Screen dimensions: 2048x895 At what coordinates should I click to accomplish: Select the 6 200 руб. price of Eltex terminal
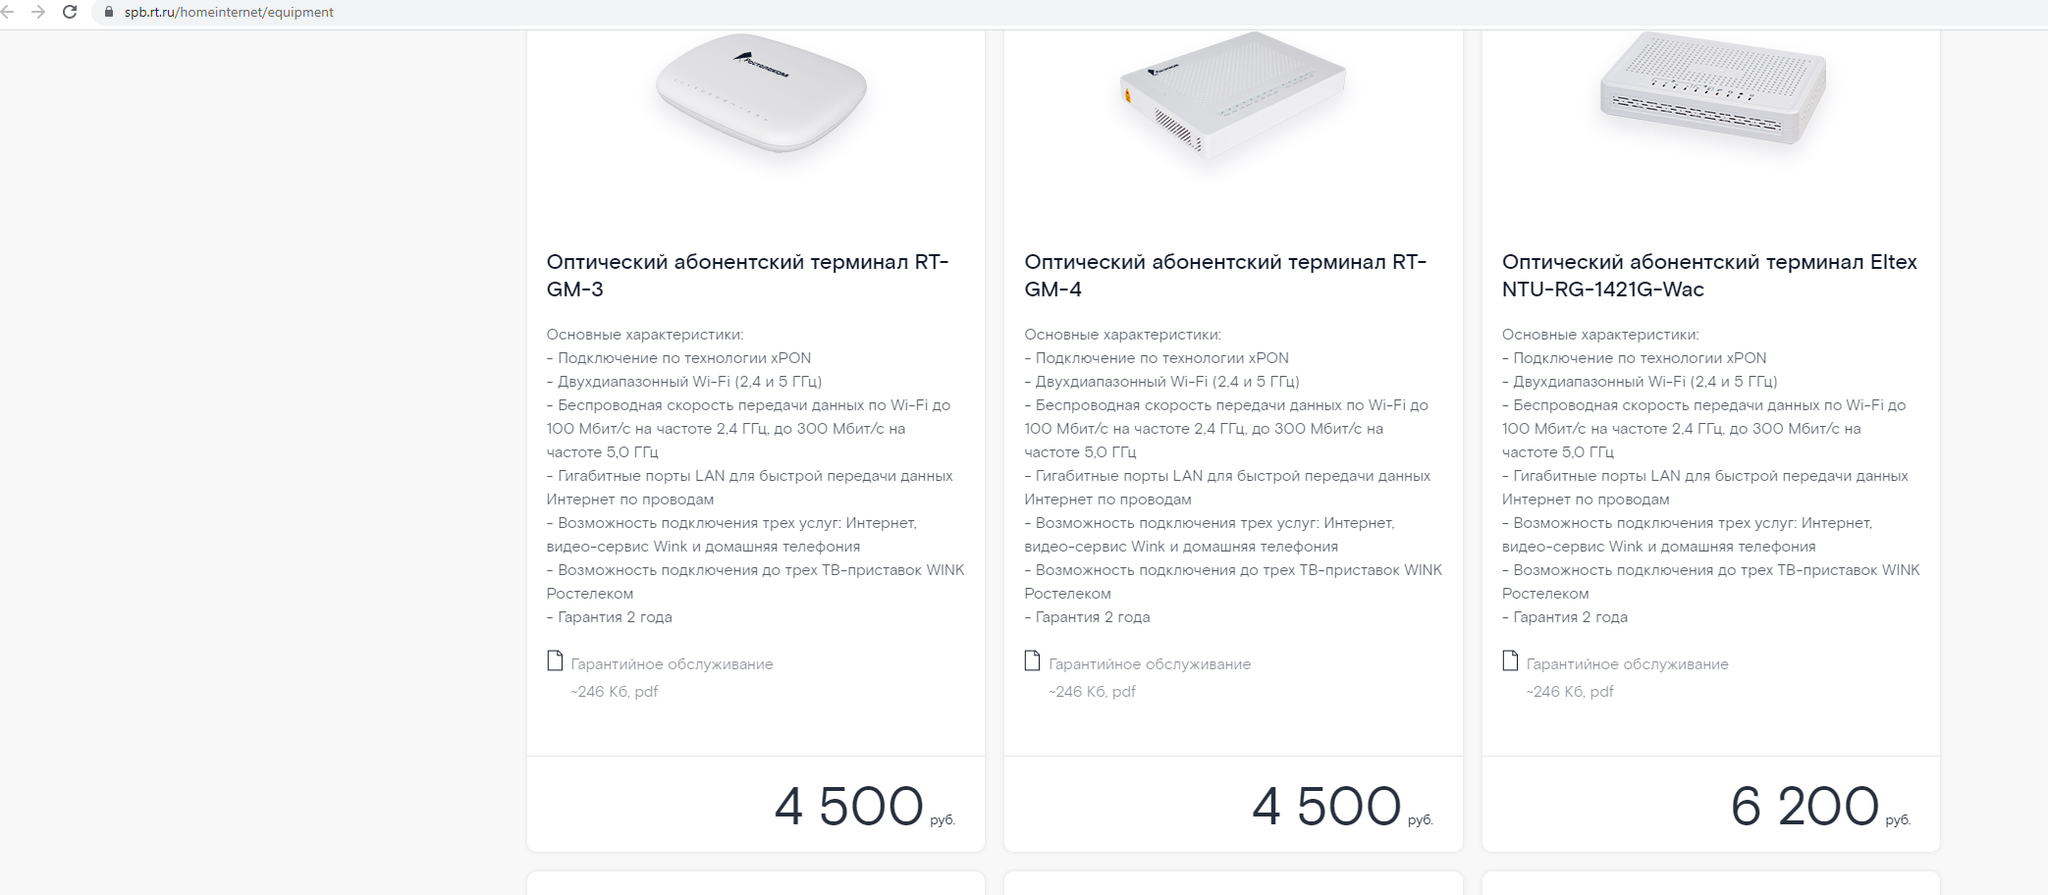coord(1820,806)
